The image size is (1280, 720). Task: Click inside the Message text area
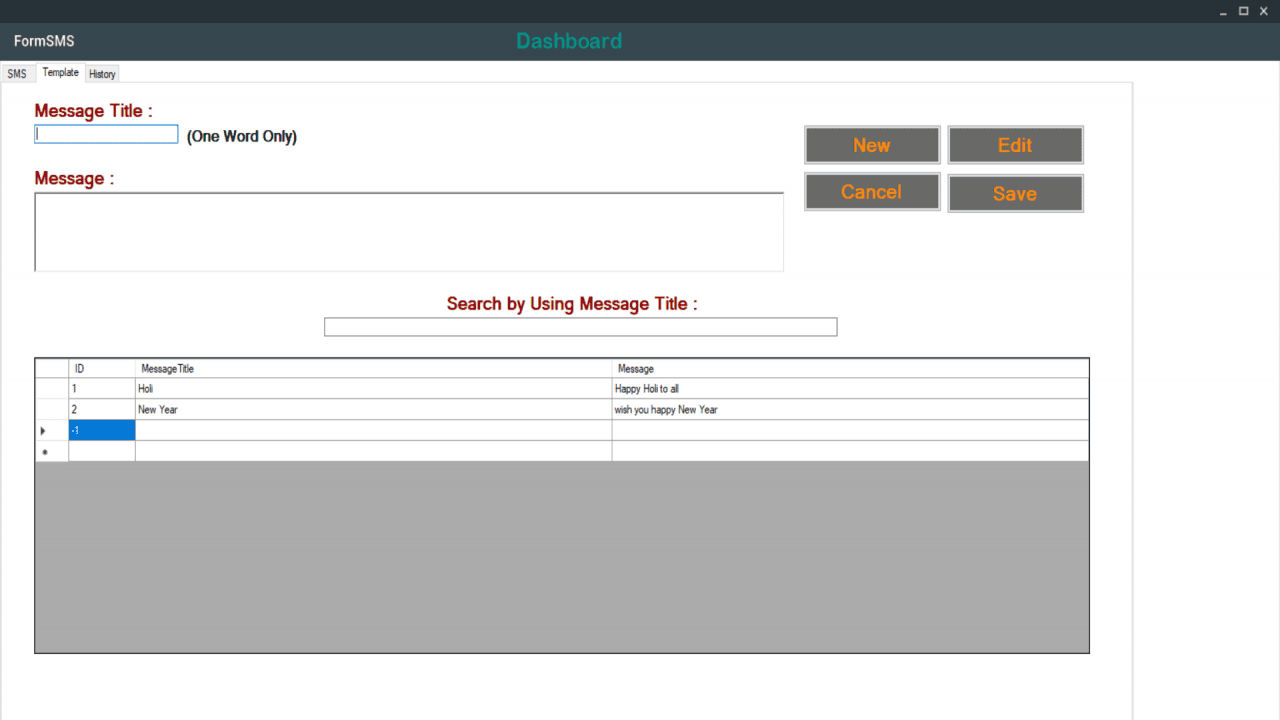(409, 232)
